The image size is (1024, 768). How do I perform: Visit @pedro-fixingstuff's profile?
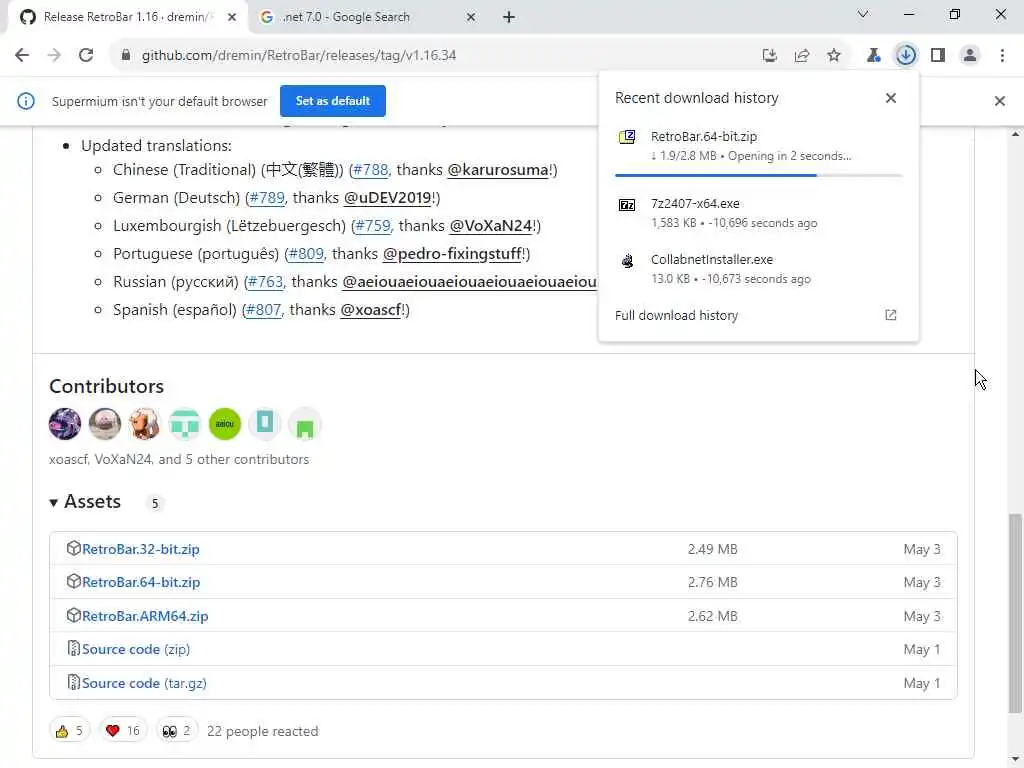point(451,254)
